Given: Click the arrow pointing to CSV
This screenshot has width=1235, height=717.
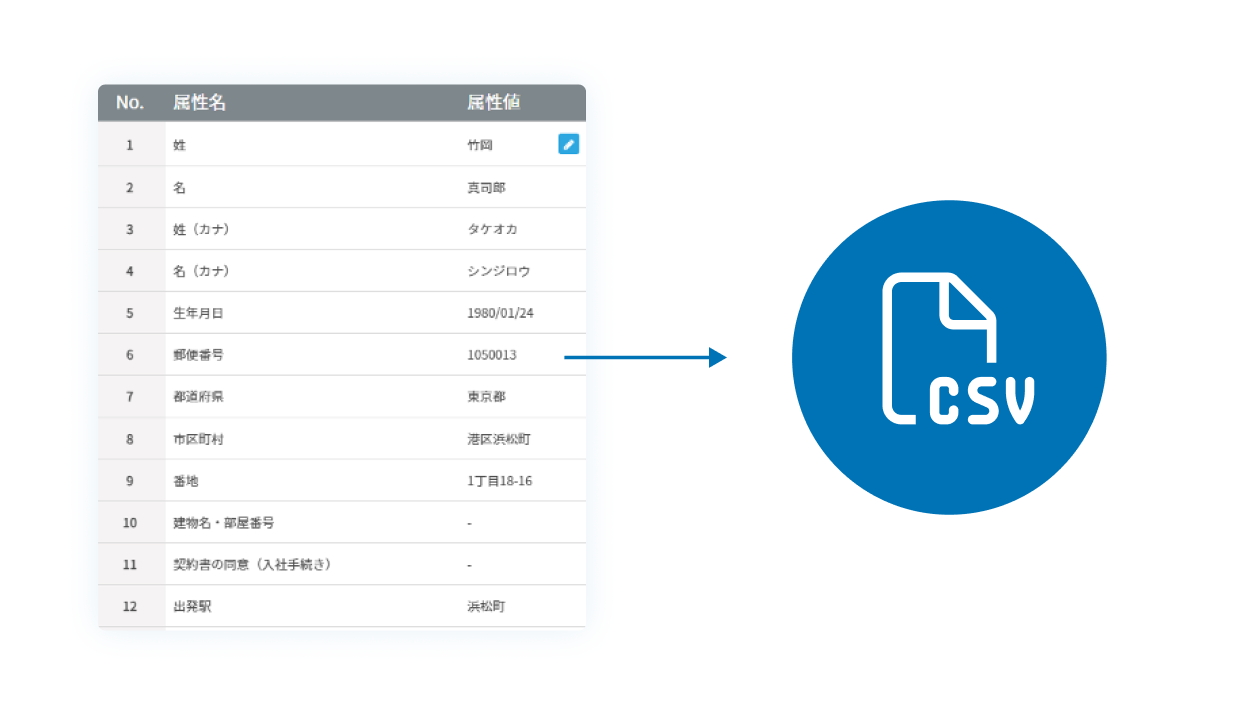Looking at the screenshot, I should coord(645,357).
